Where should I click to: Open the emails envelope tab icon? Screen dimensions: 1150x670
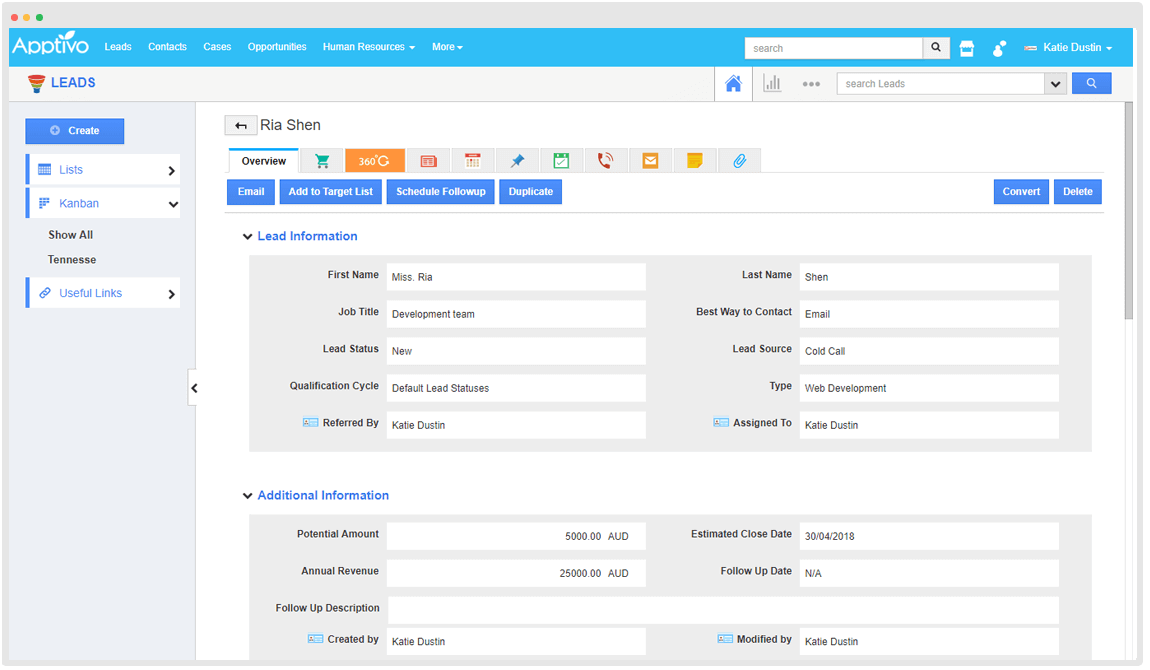pos(650,161)
